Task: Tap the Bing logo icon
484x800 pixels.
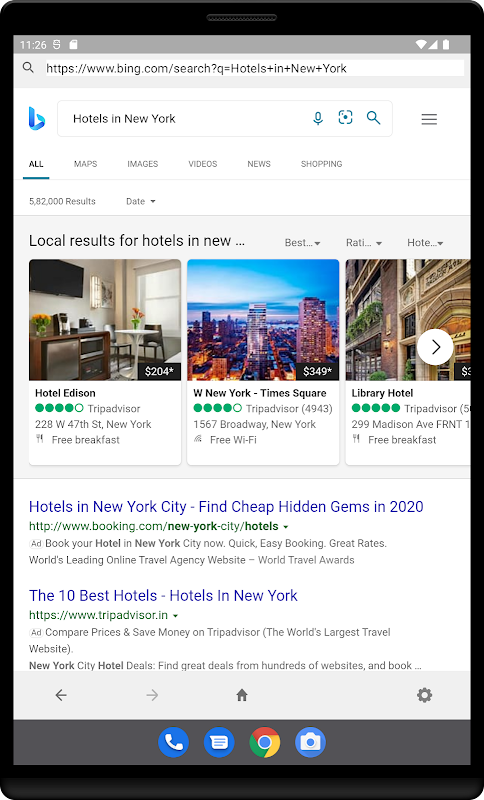Action: [37, 118]
